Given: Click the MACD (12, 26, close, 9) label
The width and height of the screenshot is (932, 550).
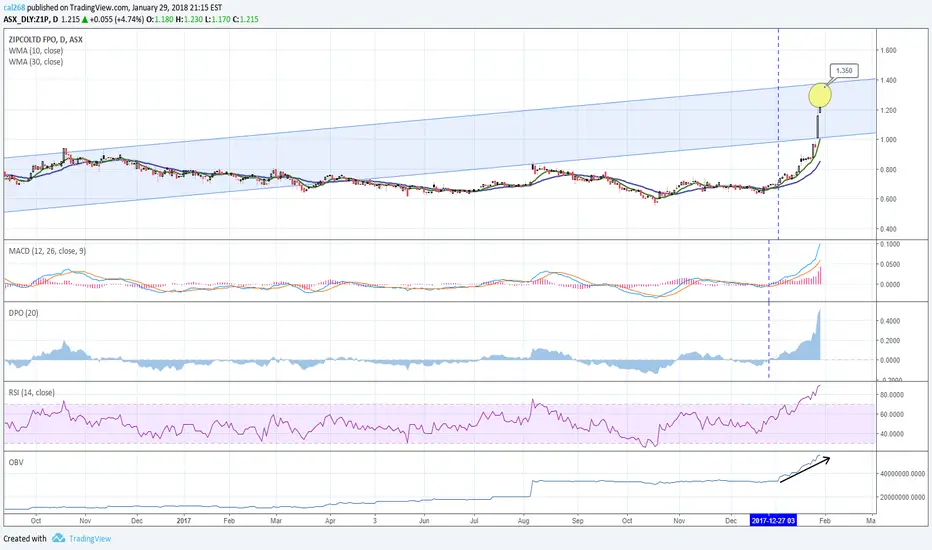Looking at the screenshot, I should coord(47,251).
